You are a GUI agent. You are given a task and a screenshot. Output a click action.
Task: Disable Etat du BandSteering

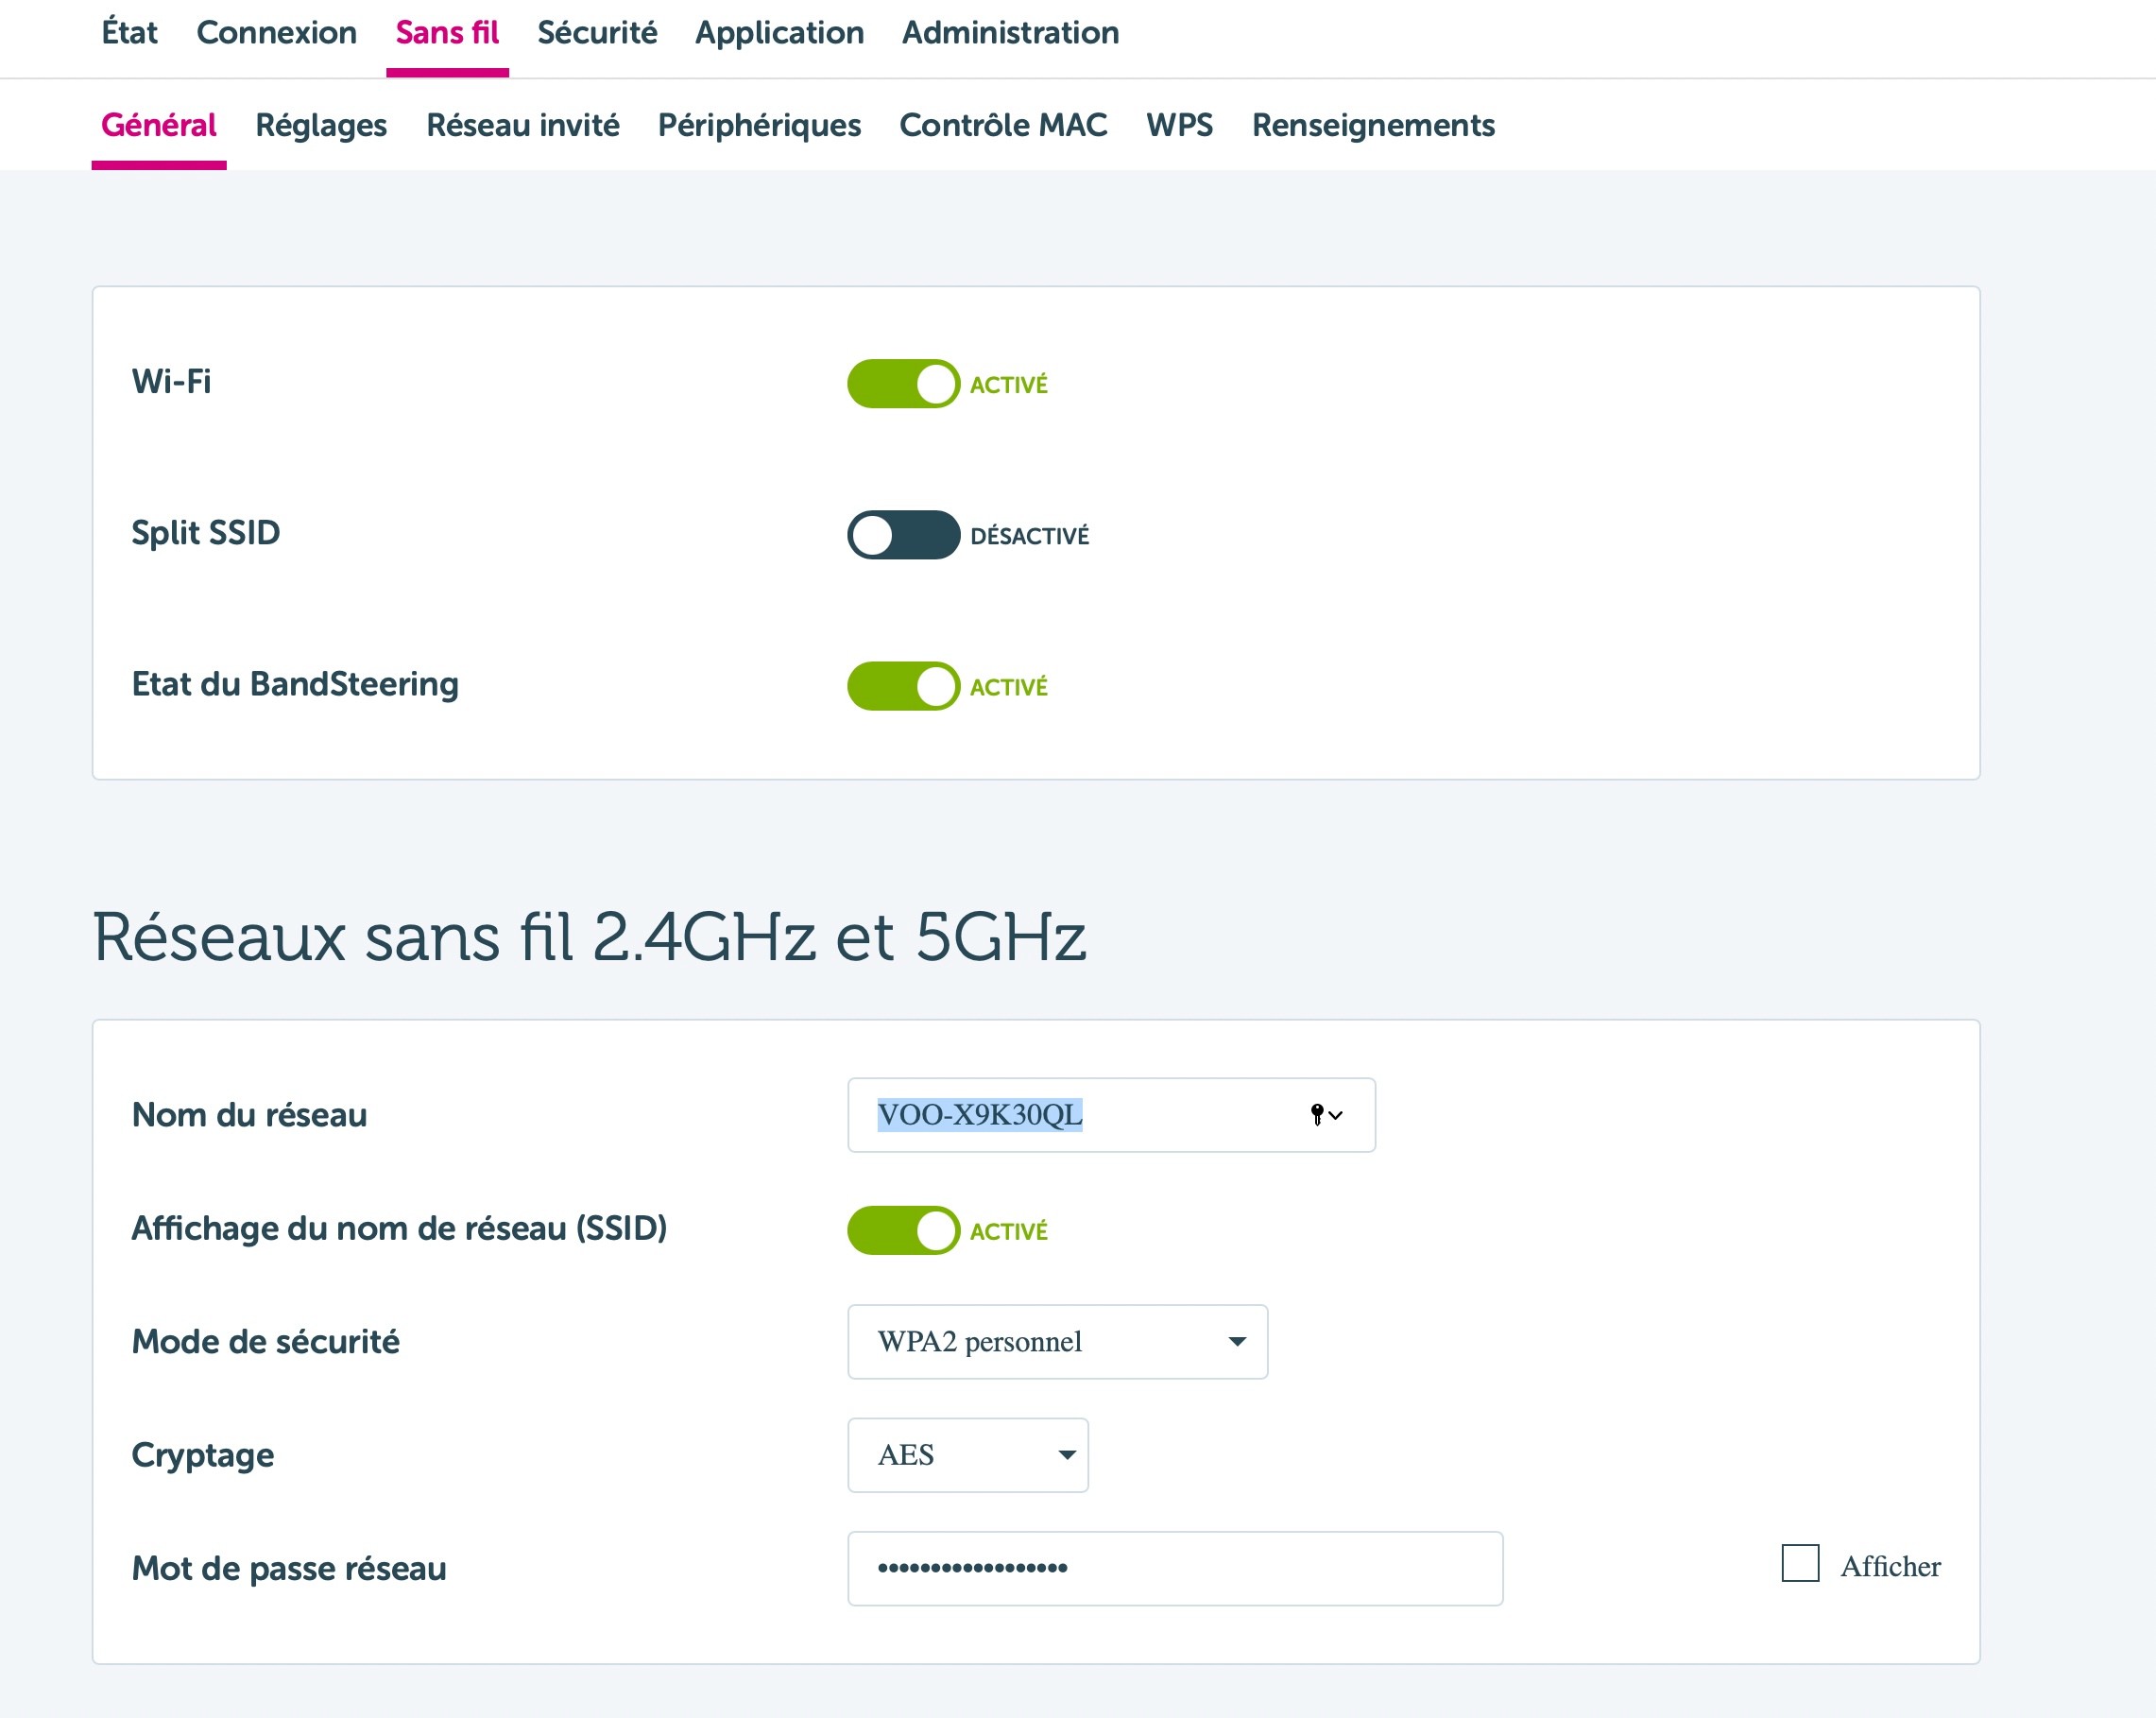903,686
